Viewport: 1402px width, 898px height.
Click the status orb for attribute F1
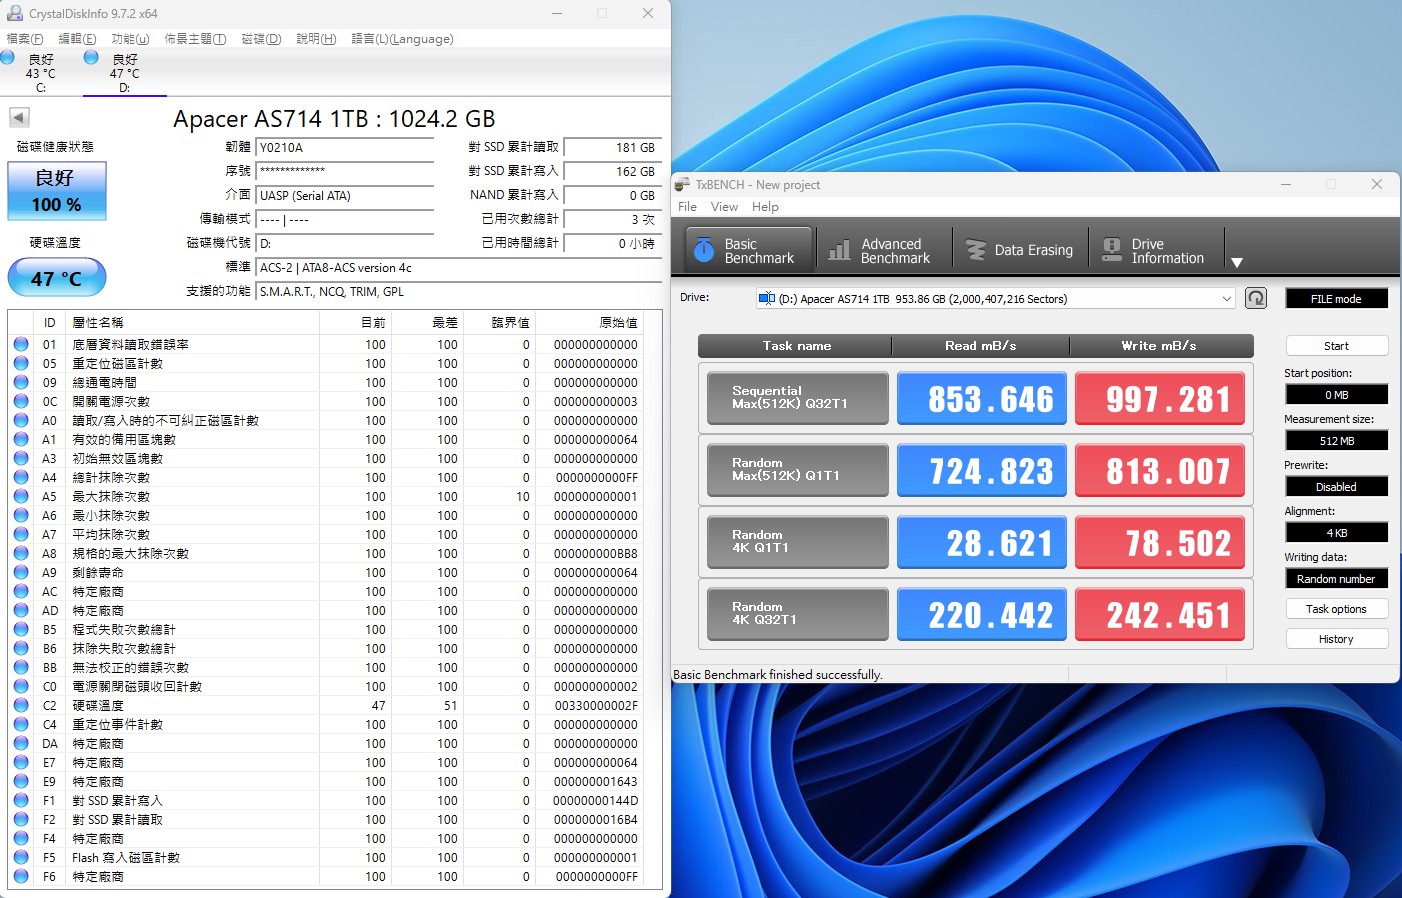click(21, 800)
